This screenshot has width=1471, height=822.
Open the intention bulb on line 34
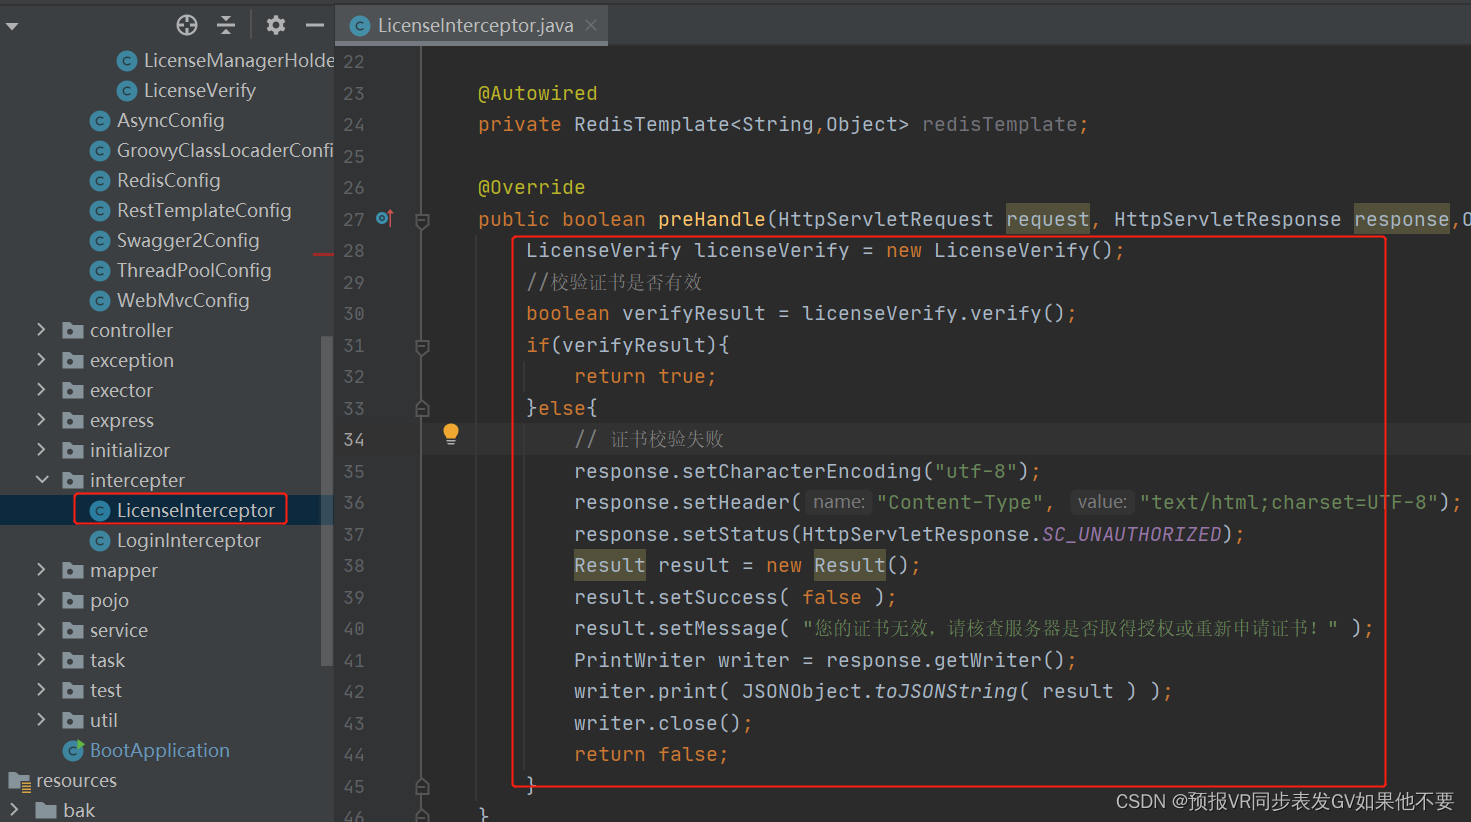pyautogui.click(x=450, y=433)
